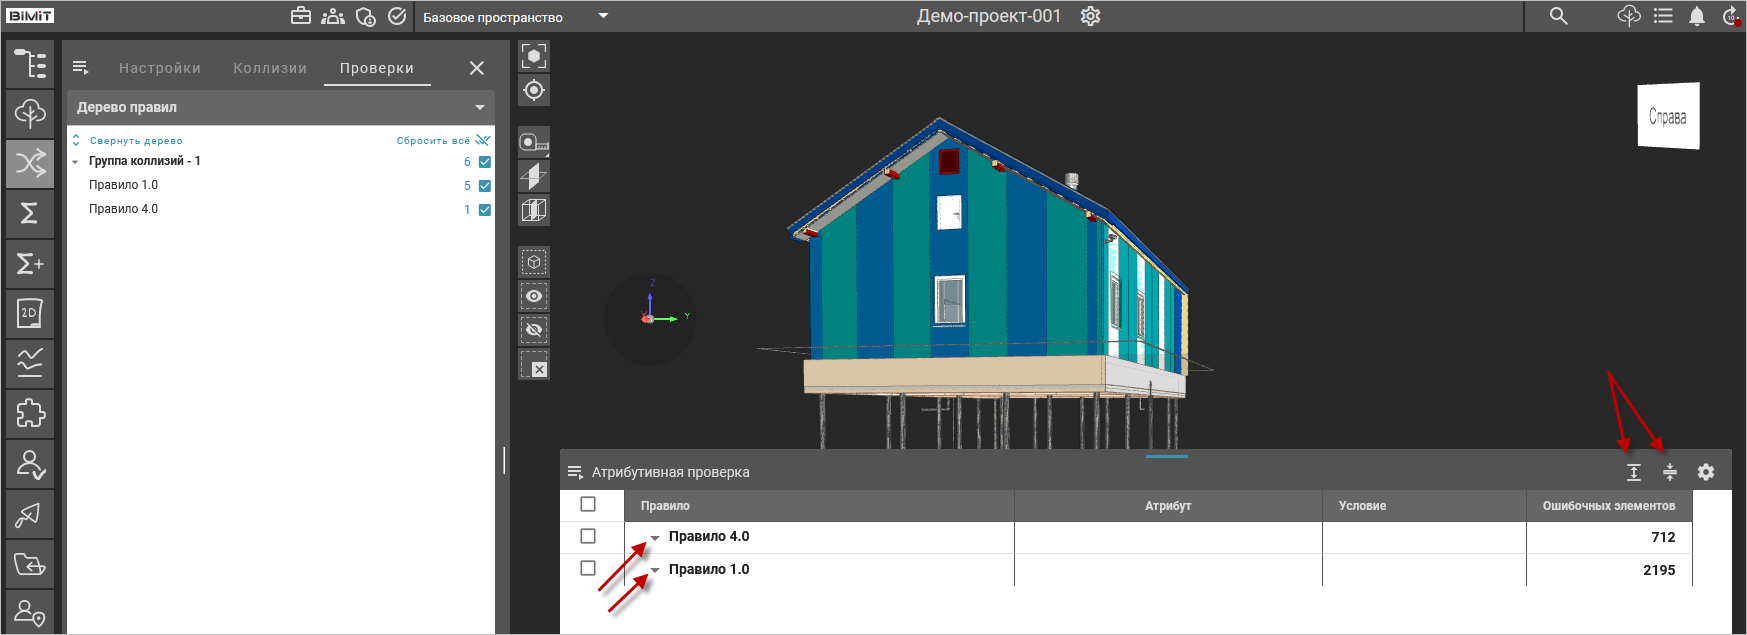Toggle the Правило 1.0 tree checkbox
Screen dimensions: 1747x635
click(x=485, y=186)
